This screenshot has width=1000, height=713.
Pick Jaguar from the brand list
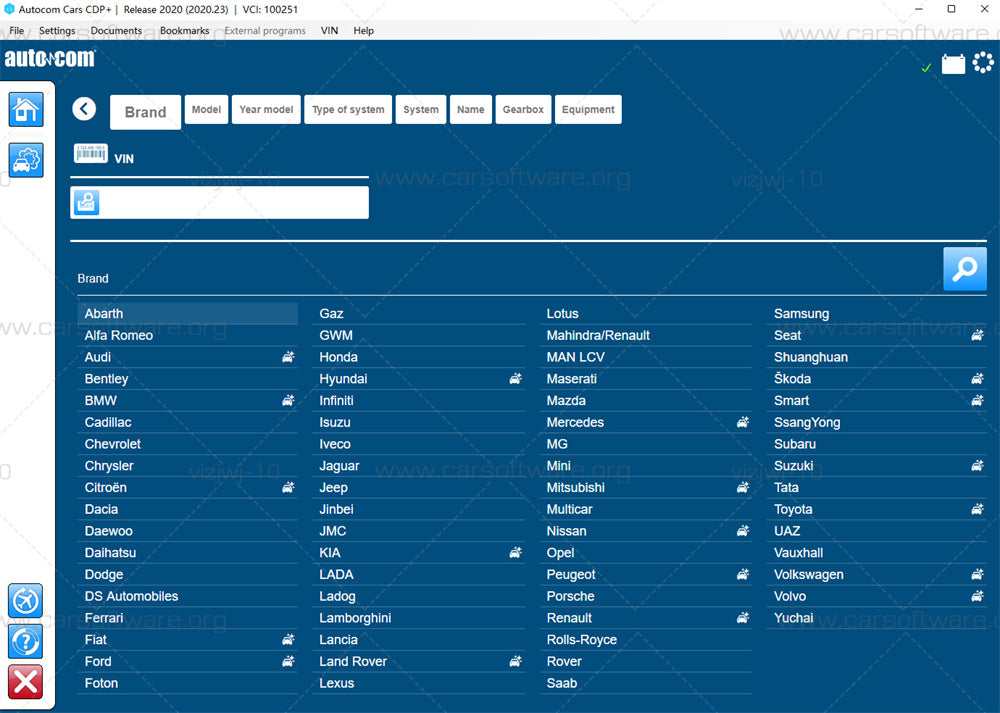(418, 466)
